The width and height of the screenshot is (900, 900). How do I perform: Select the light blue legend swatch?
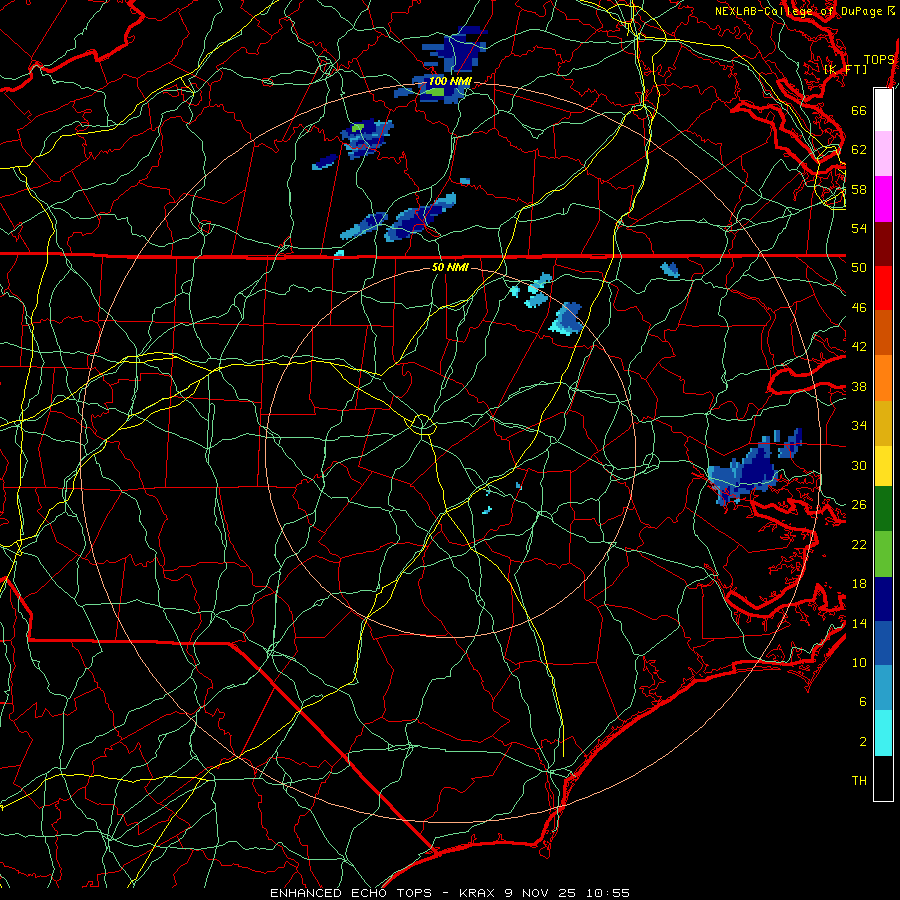[x=883, y=688]
